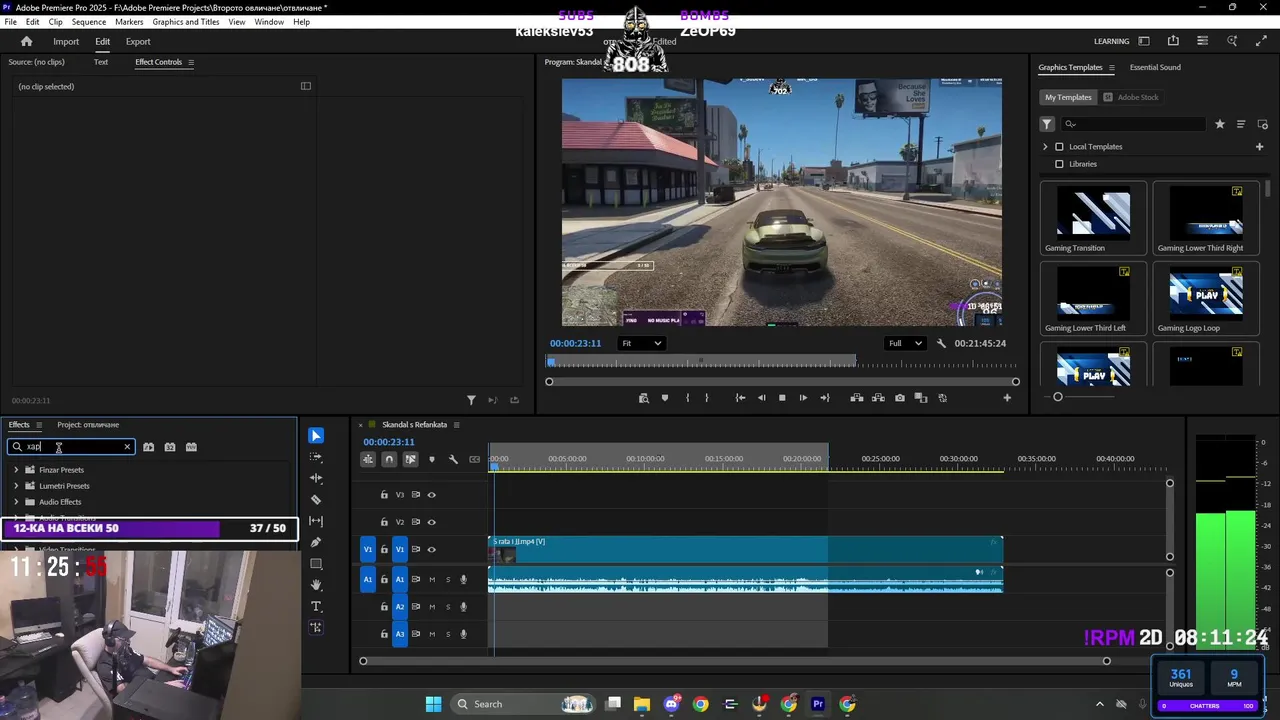This screenshot has height=720, width=1280.
Task: Open the filter icon in Graphics Templates
Action: (1047, 124)
